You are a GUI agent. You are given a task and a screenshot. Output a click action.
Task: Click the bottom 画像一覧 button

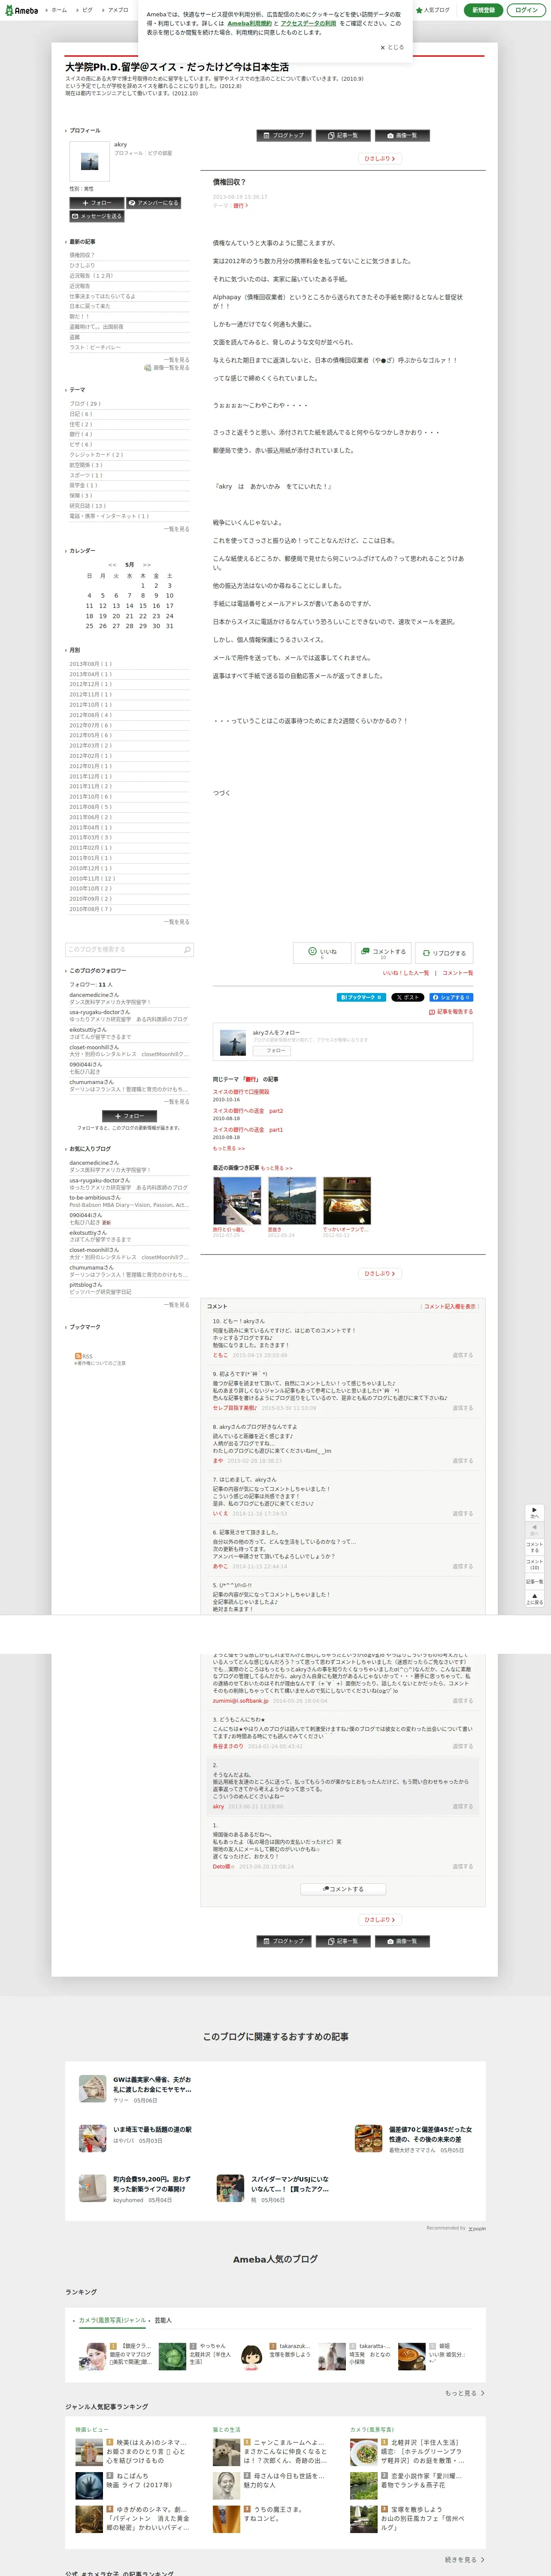point(402,1941)
